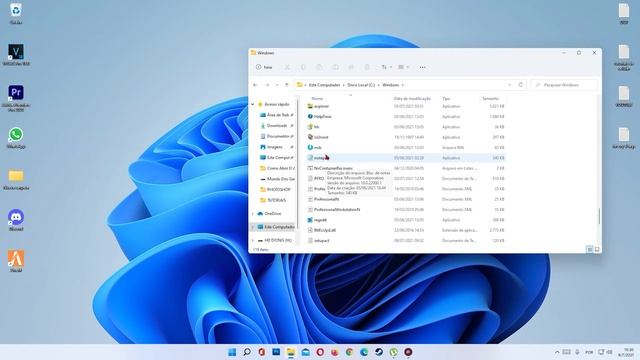This screenshot has height=360, width=640.
Task: Click the Paste icon in Explorer toolbar
Action: (x=319, y=67)
